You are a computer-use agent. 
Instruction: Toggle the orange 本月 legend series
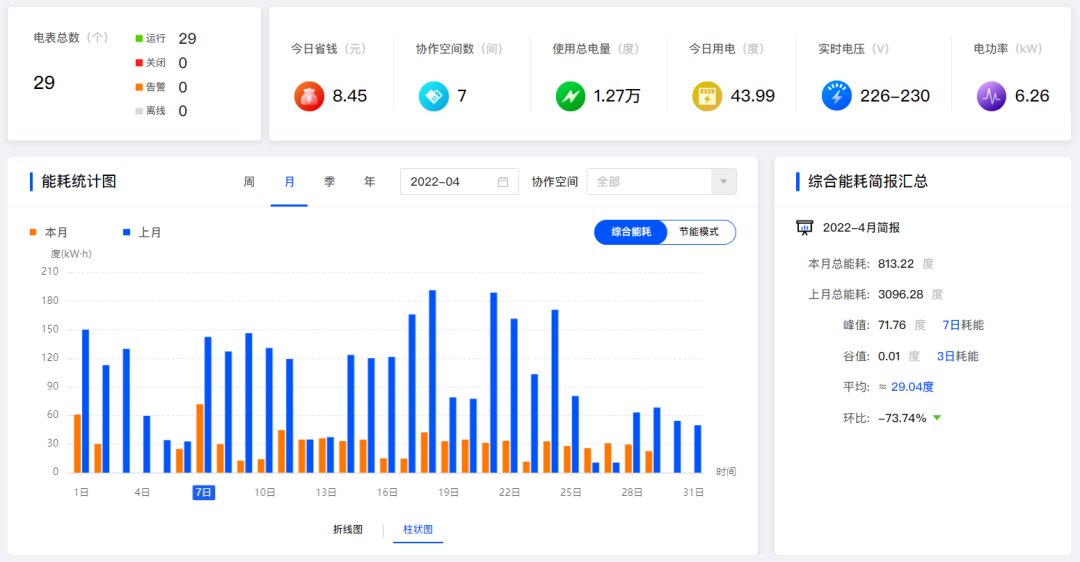pos(48,233)
